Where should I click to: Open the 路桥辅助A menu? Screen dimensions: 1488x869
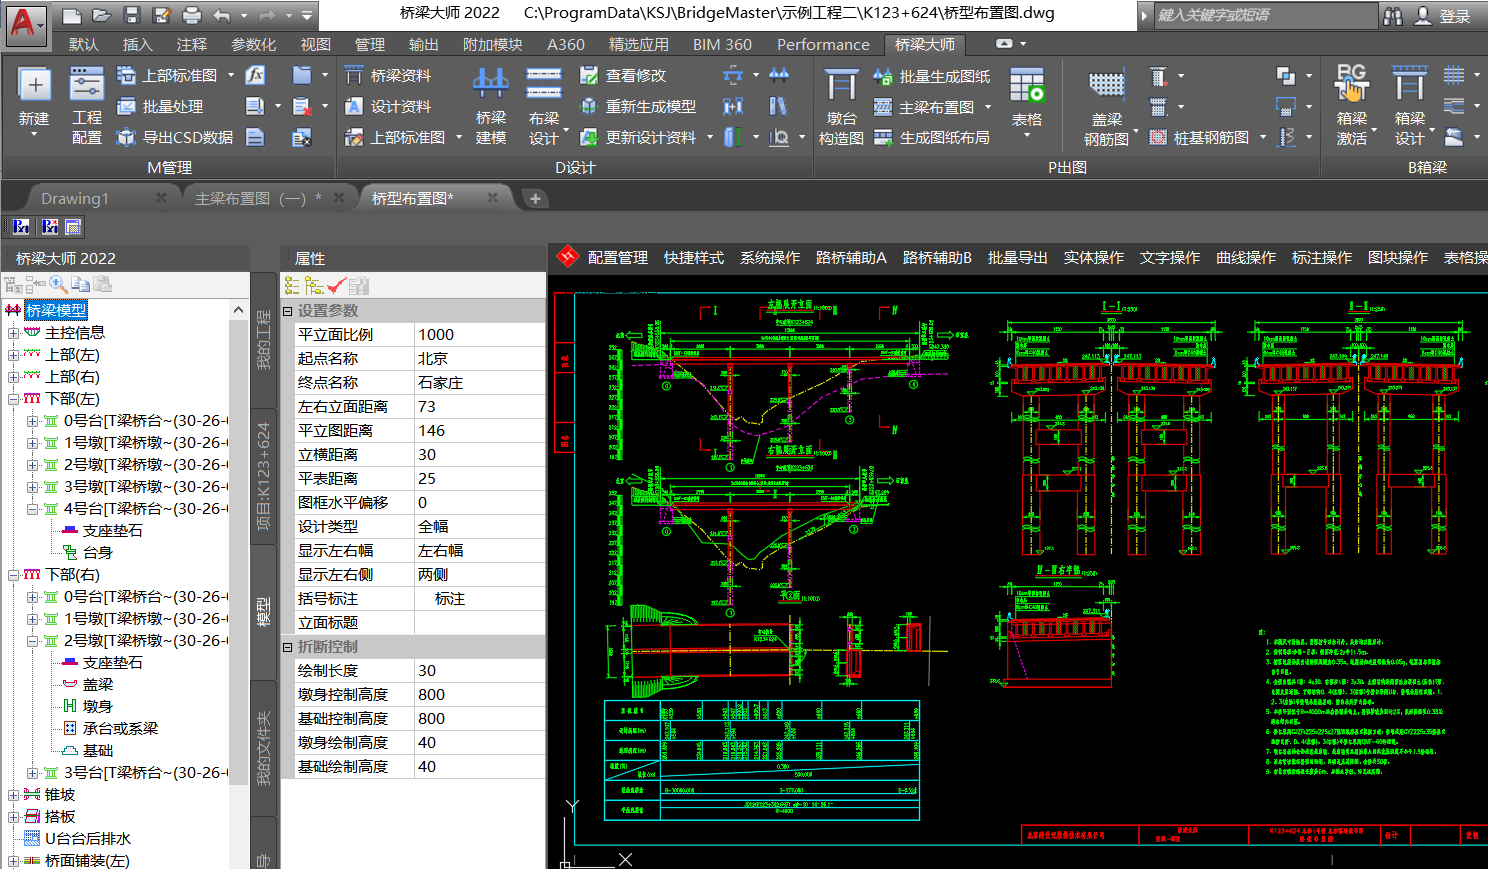coord(851,258)
